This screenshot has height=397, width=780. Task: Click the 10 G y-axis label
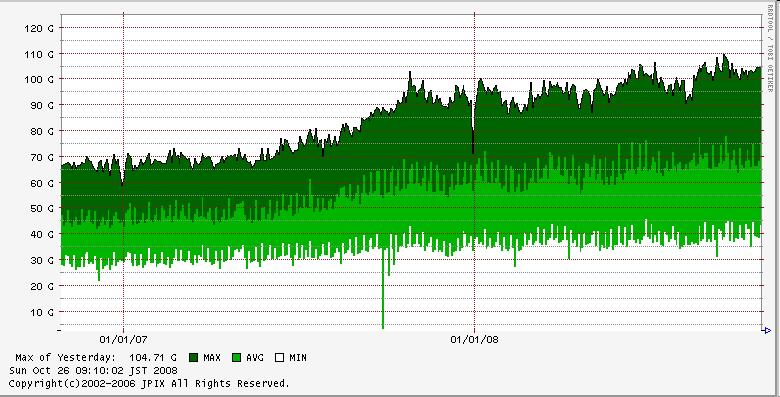pyautogui.click(x=42, y=312)
